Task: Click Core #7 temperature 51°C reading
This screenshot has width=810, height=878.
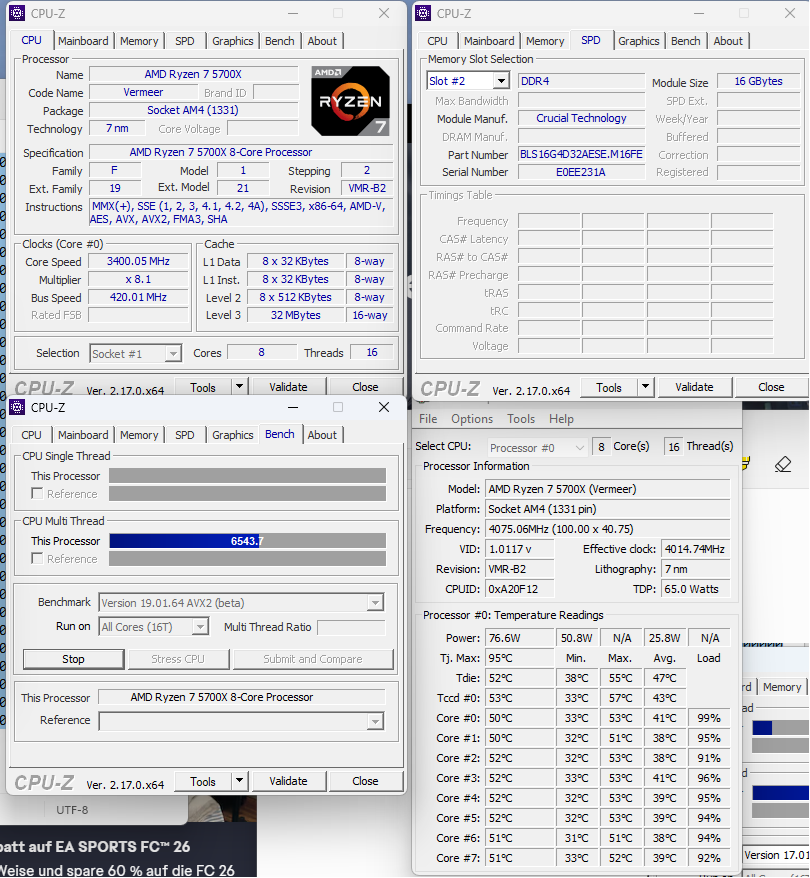Action: (519, 858)
